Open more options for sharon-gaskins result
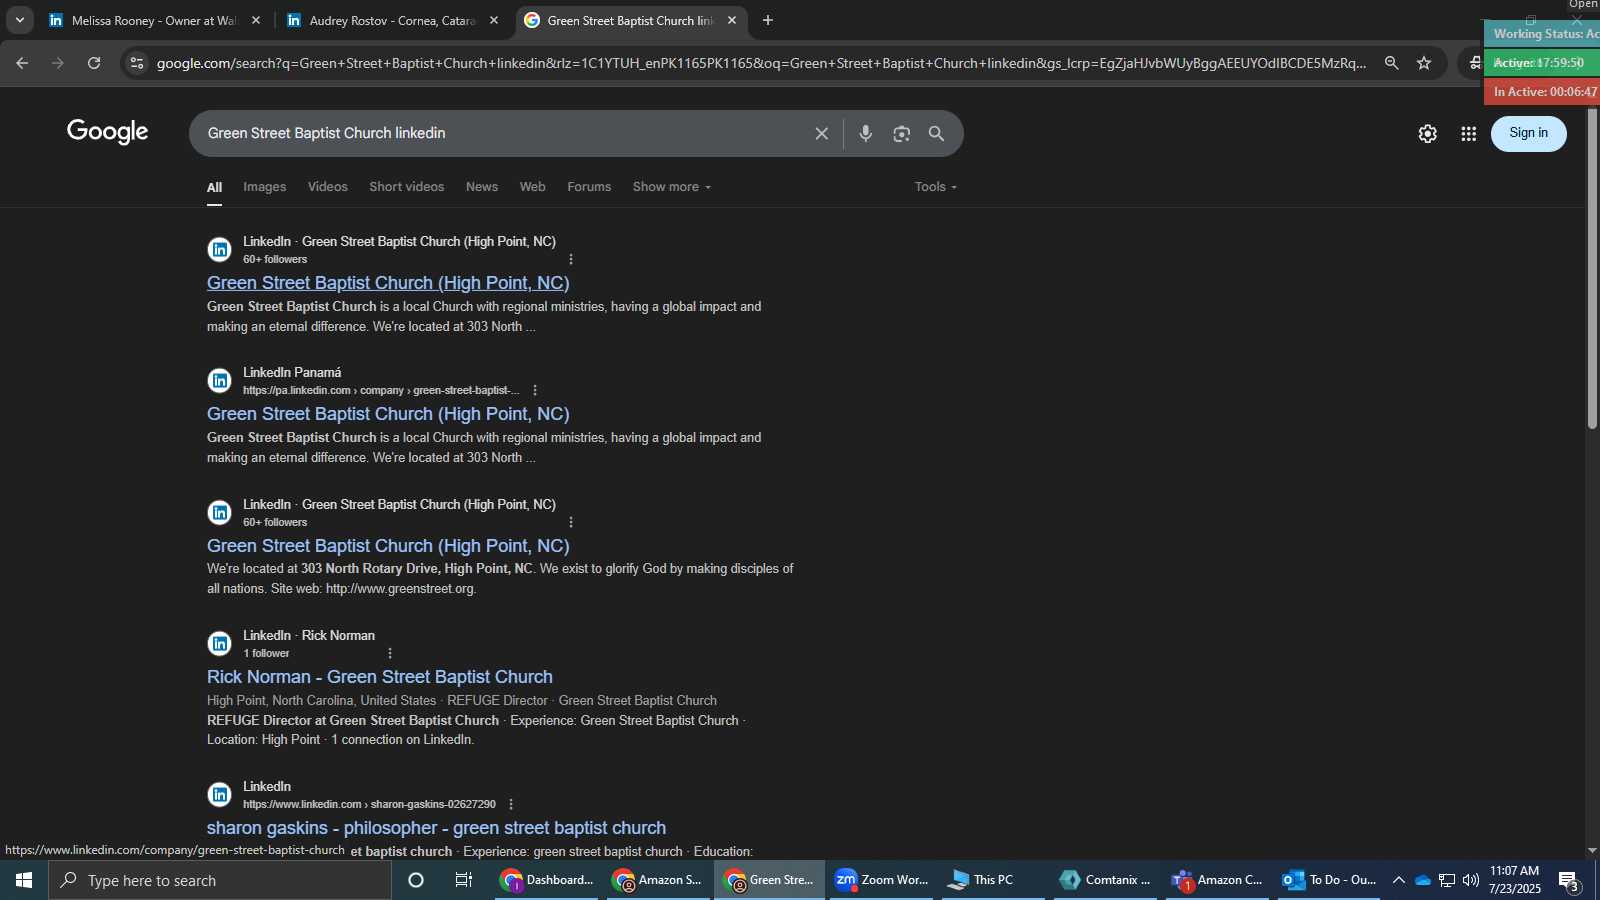 point(511,805)
